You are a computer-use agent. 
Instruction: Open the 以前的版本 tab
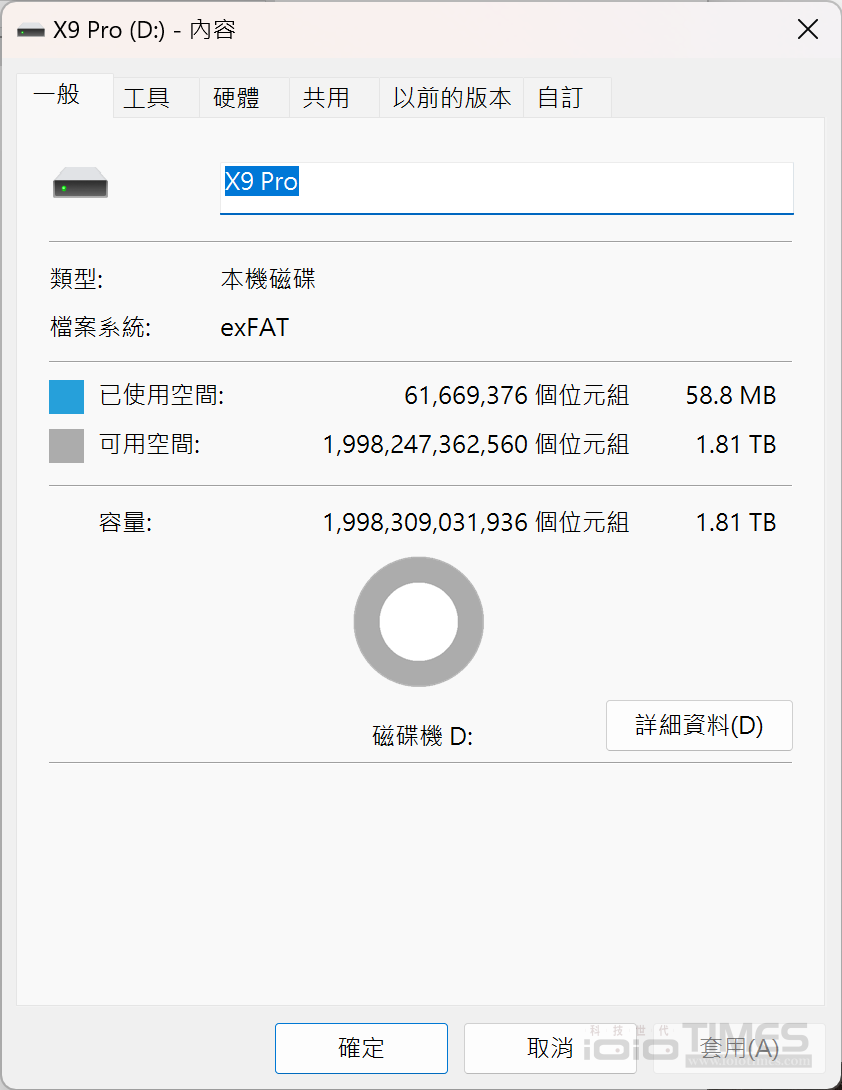(452, 98)
